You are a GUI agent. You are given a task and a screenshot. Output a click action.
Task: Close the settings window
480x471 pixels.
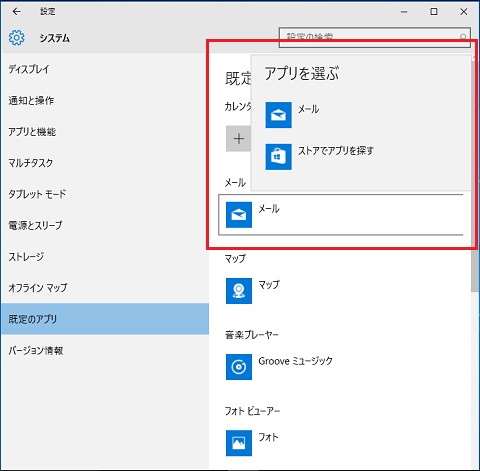[463, 12]
